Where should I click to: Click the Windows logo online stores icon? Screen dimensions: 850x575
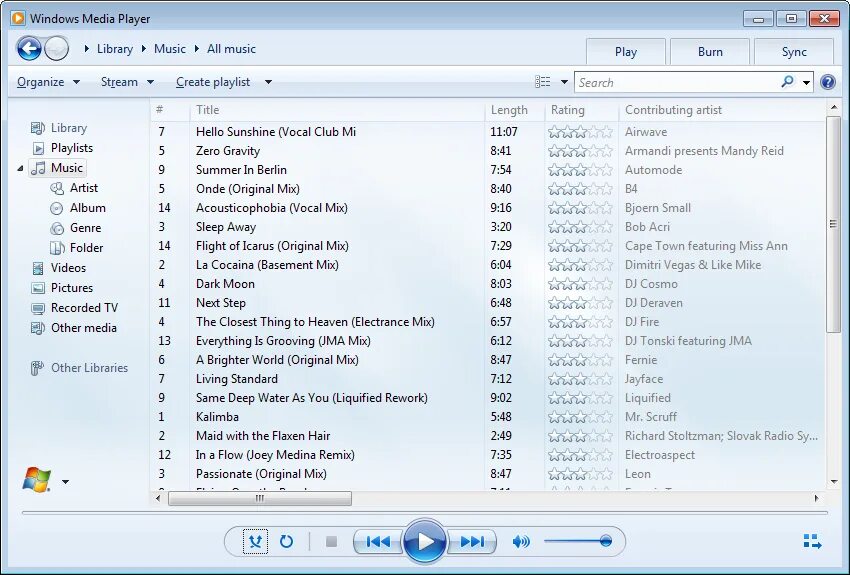tap(37, 480)
